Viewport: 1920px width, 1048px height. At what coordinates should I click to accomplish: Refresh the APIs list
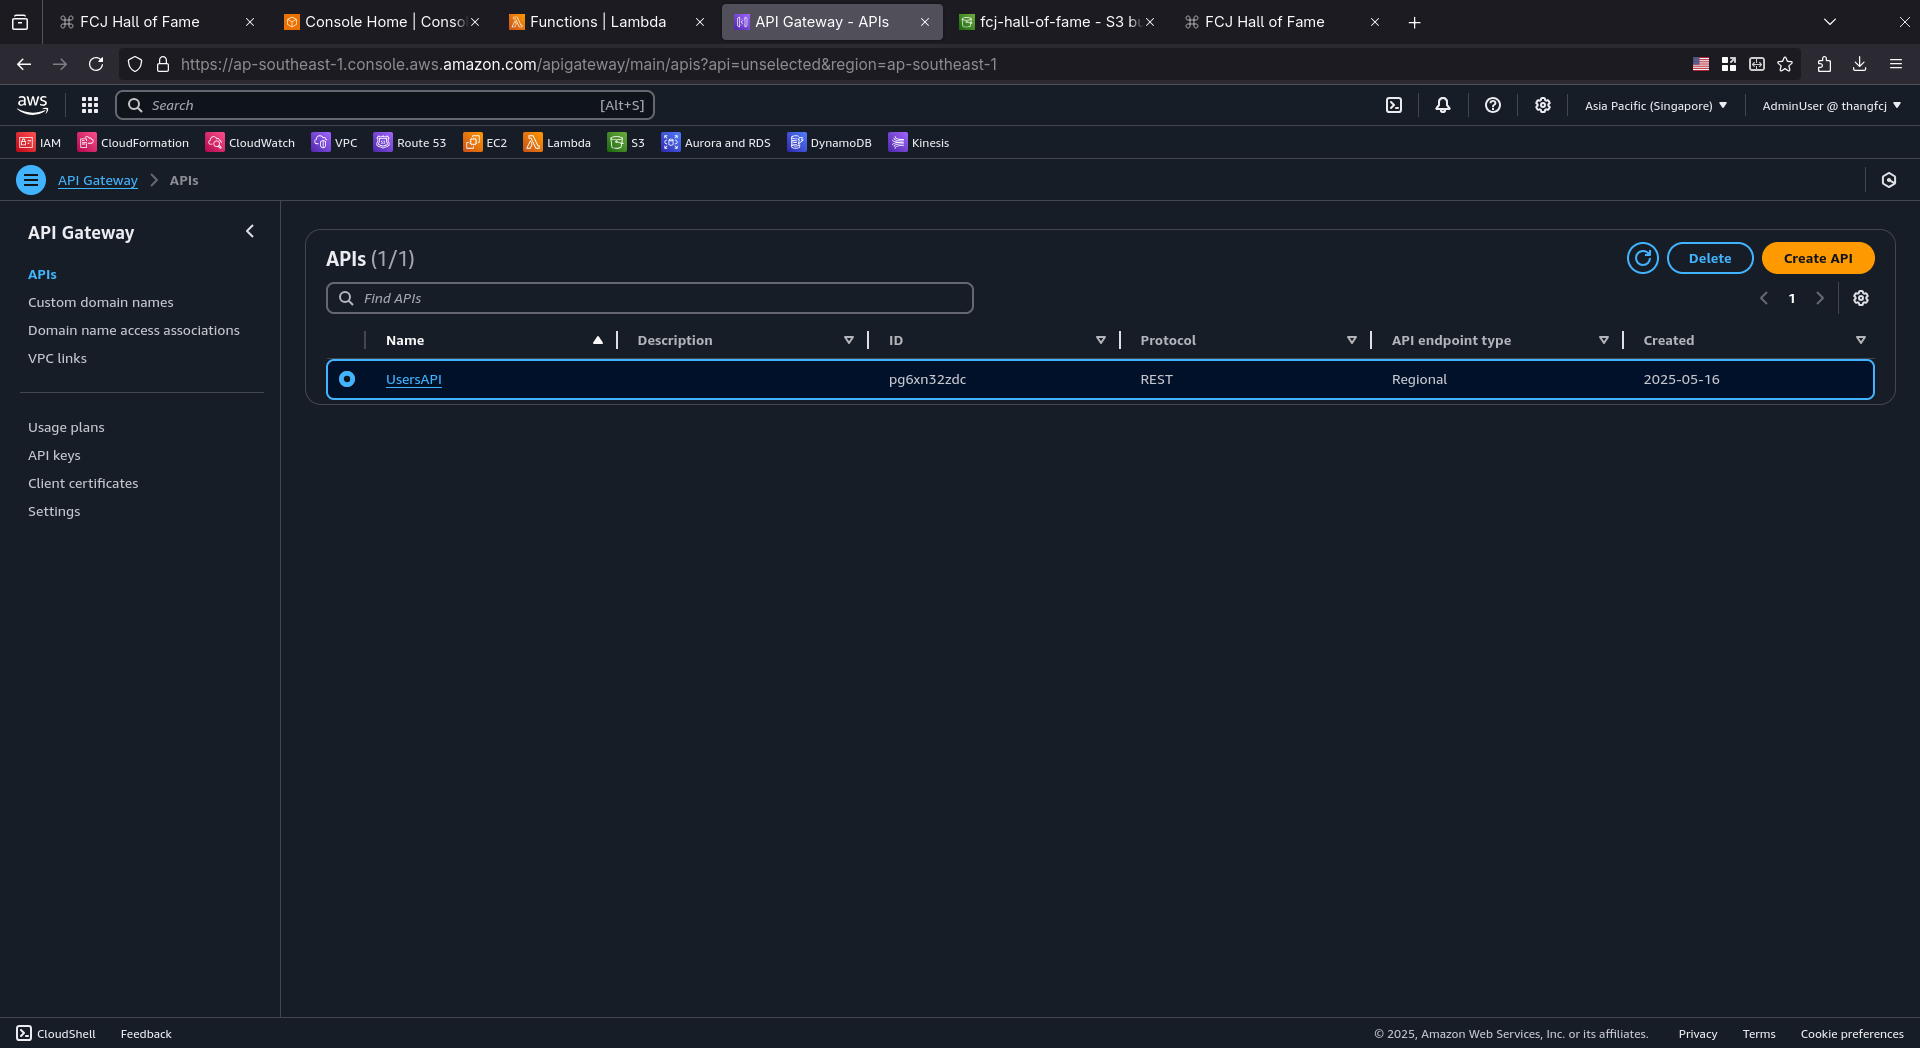click(1643, 258)
